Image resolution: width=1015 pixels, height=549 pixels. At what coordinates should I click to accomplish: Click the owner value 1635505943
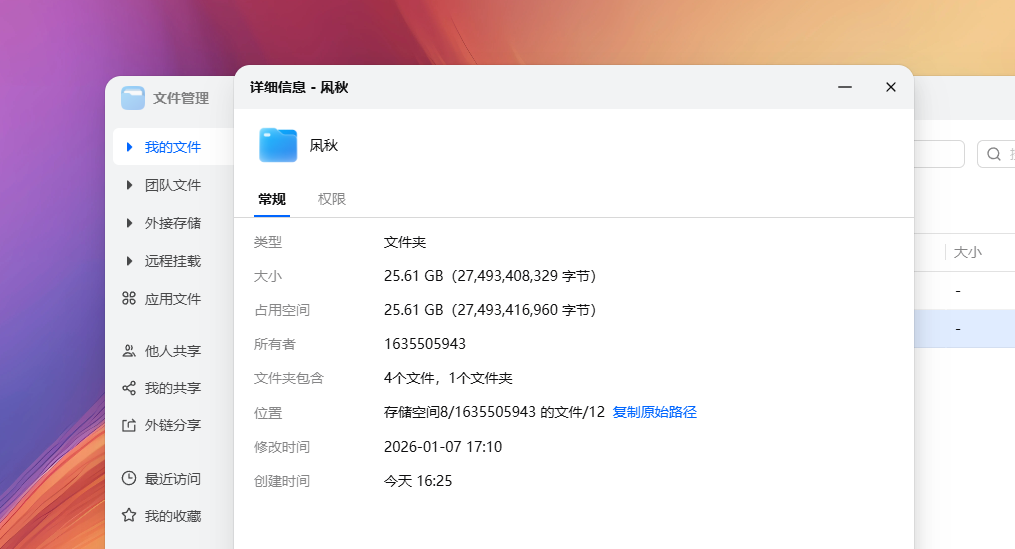coord(425,344)
